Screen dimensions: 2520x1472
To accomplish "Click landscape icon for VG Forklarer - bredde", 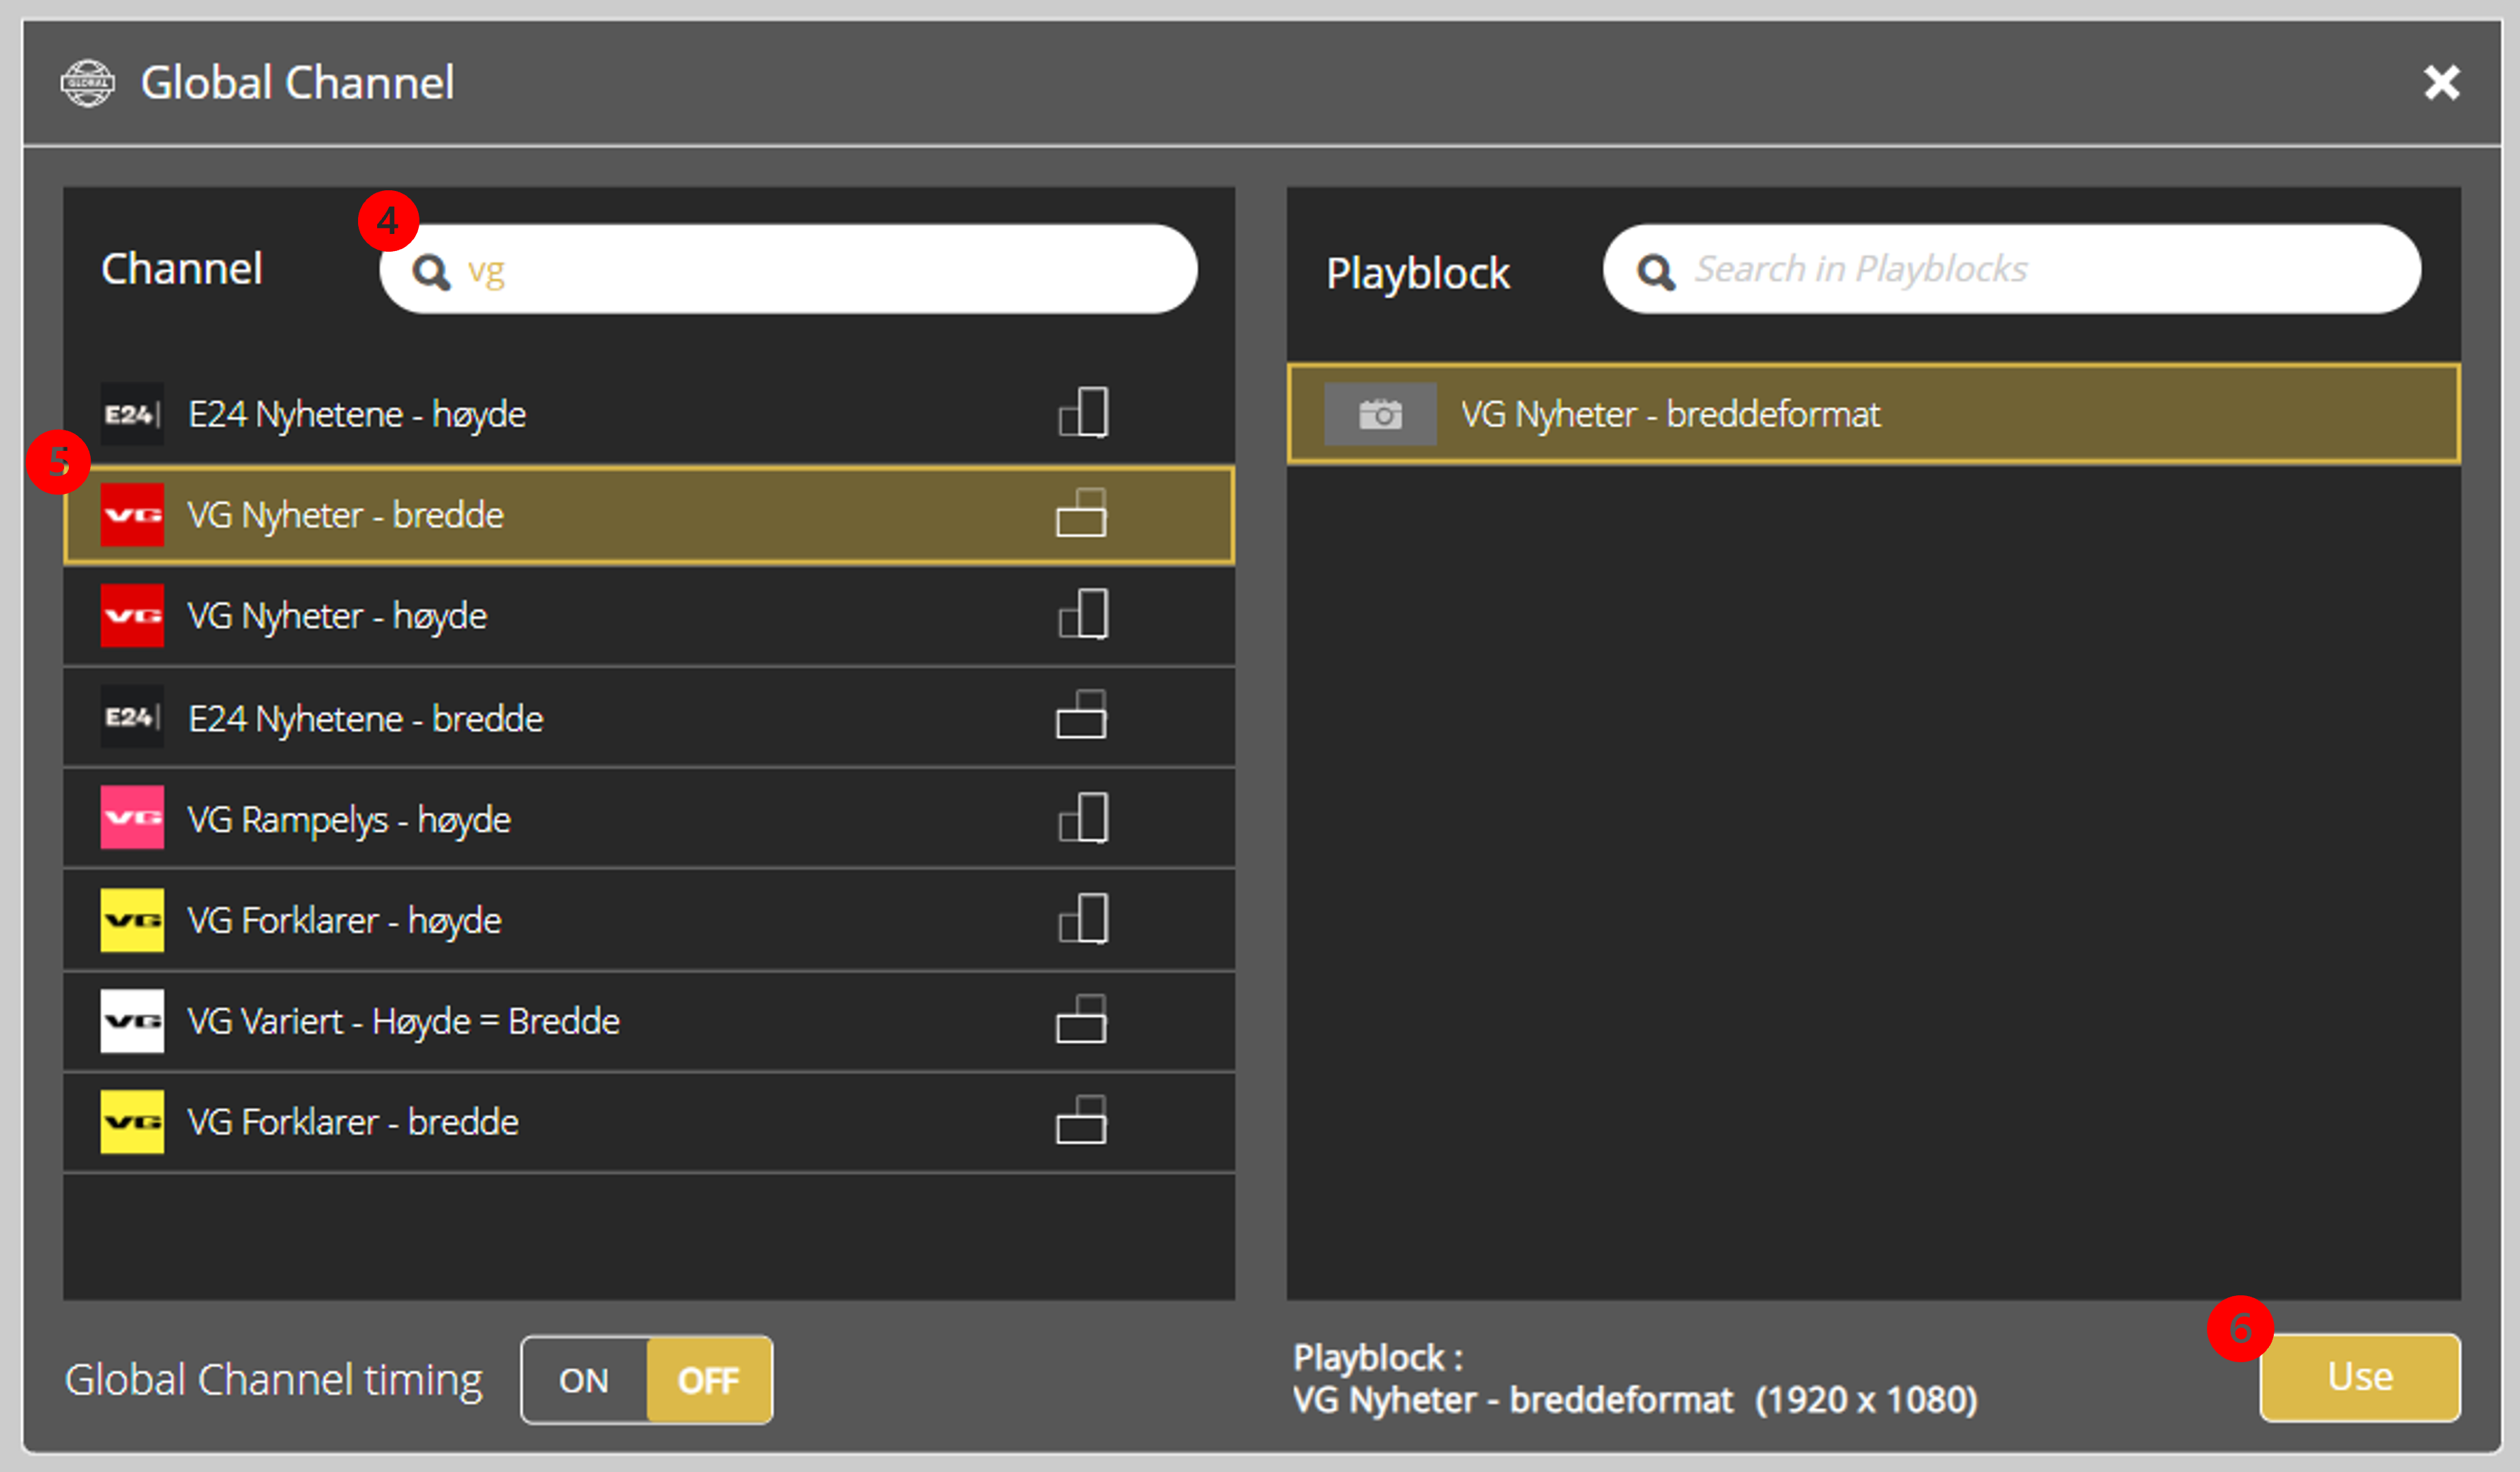I will [x=1082, y=1120].
